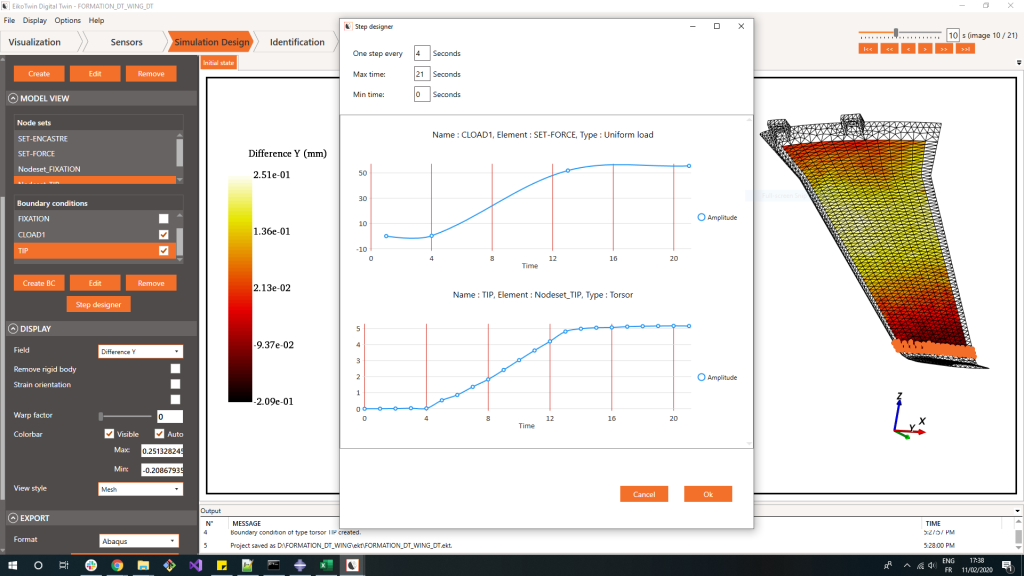Open Excel from the taskbar

(x=326, y=566)
